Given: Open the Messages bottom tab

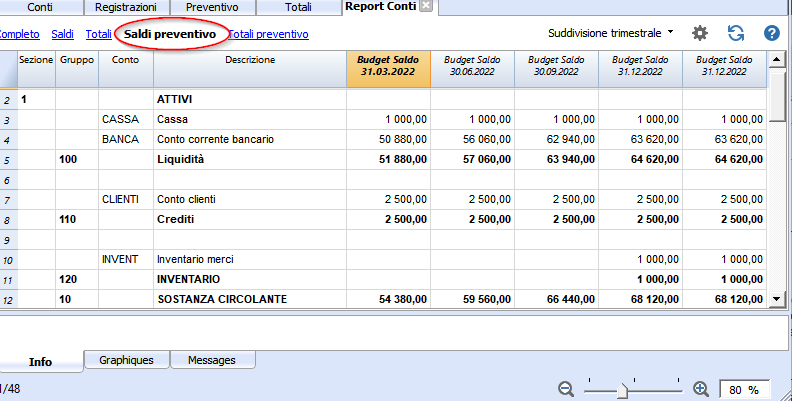Looking at the screenshot, I should [212, 360].
